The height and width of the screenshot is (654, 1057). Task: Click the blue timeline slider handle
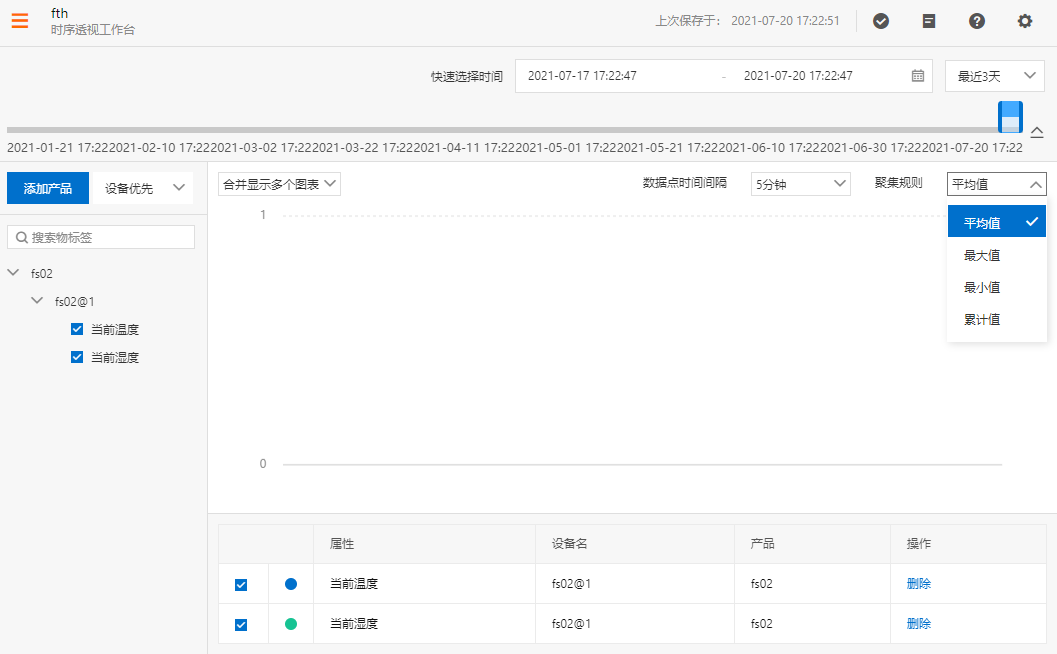tap(1010, 116)
